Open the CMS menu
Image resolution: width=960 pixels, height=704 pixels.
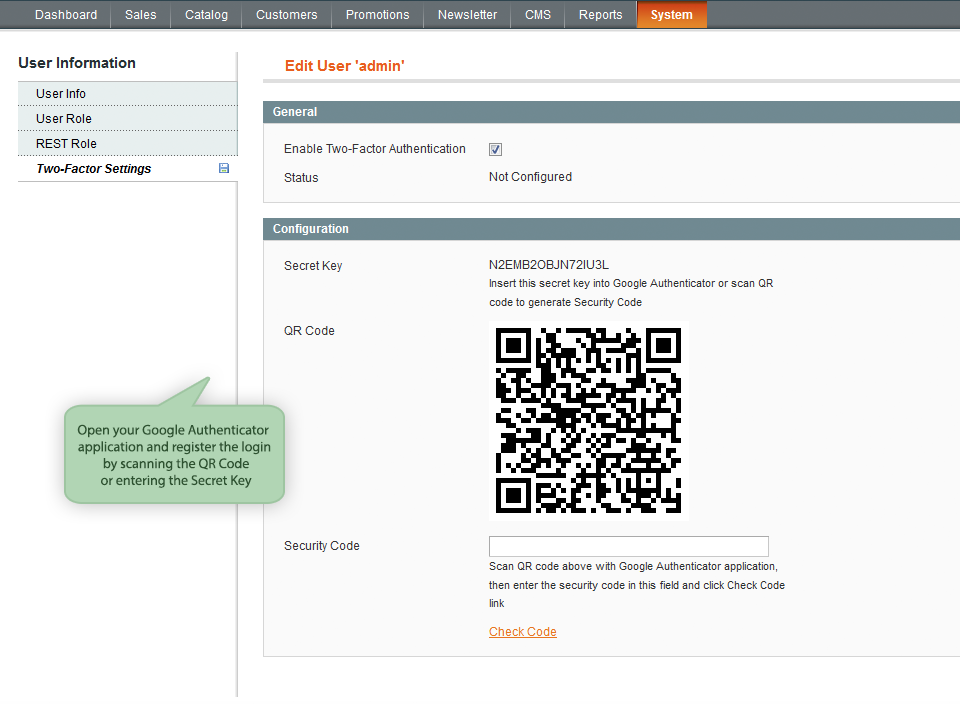(538, 15)
